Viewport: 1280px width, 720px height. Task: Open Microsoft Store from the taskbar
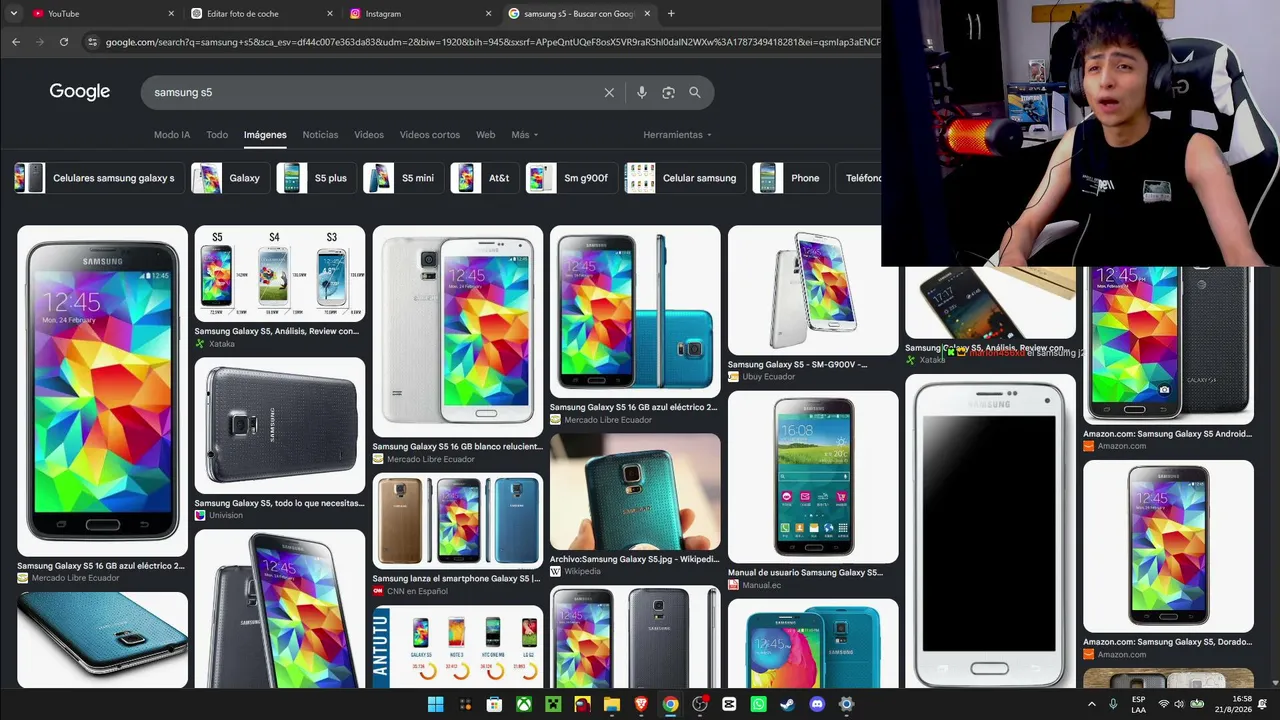tap(494, 704)
